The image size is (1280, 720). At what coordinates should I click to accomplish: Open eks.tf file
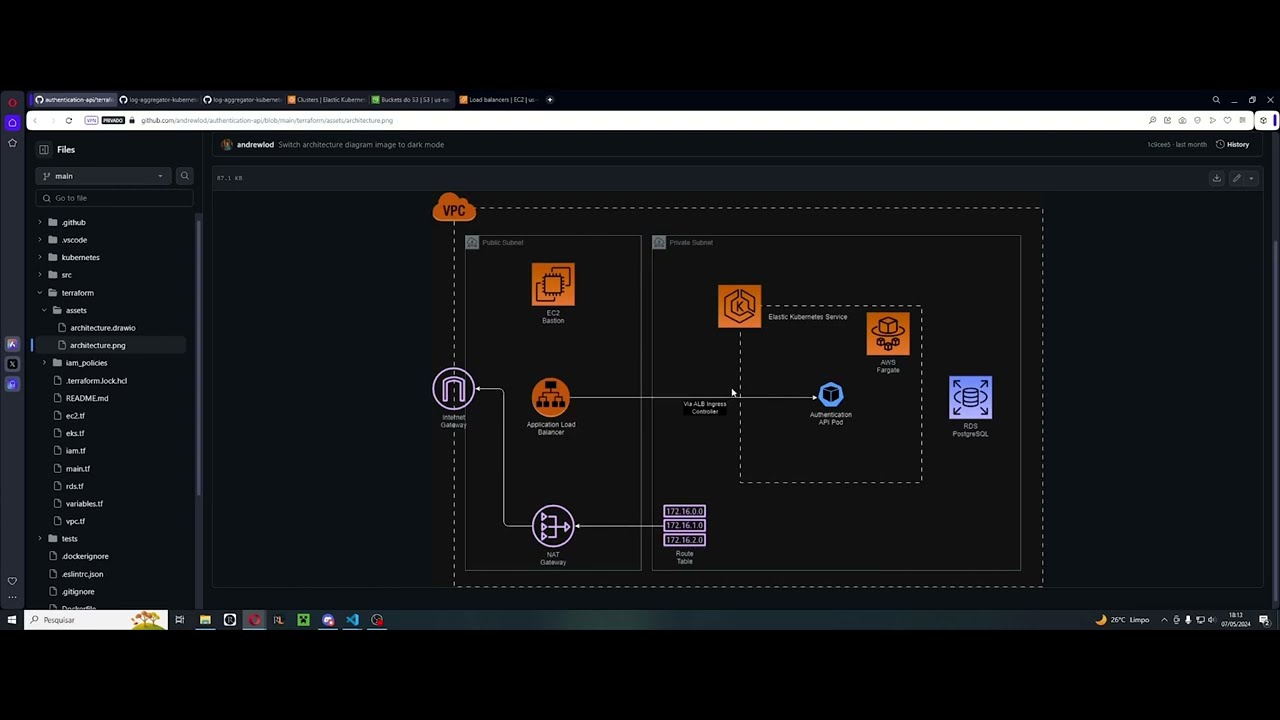tap(75, 433)
